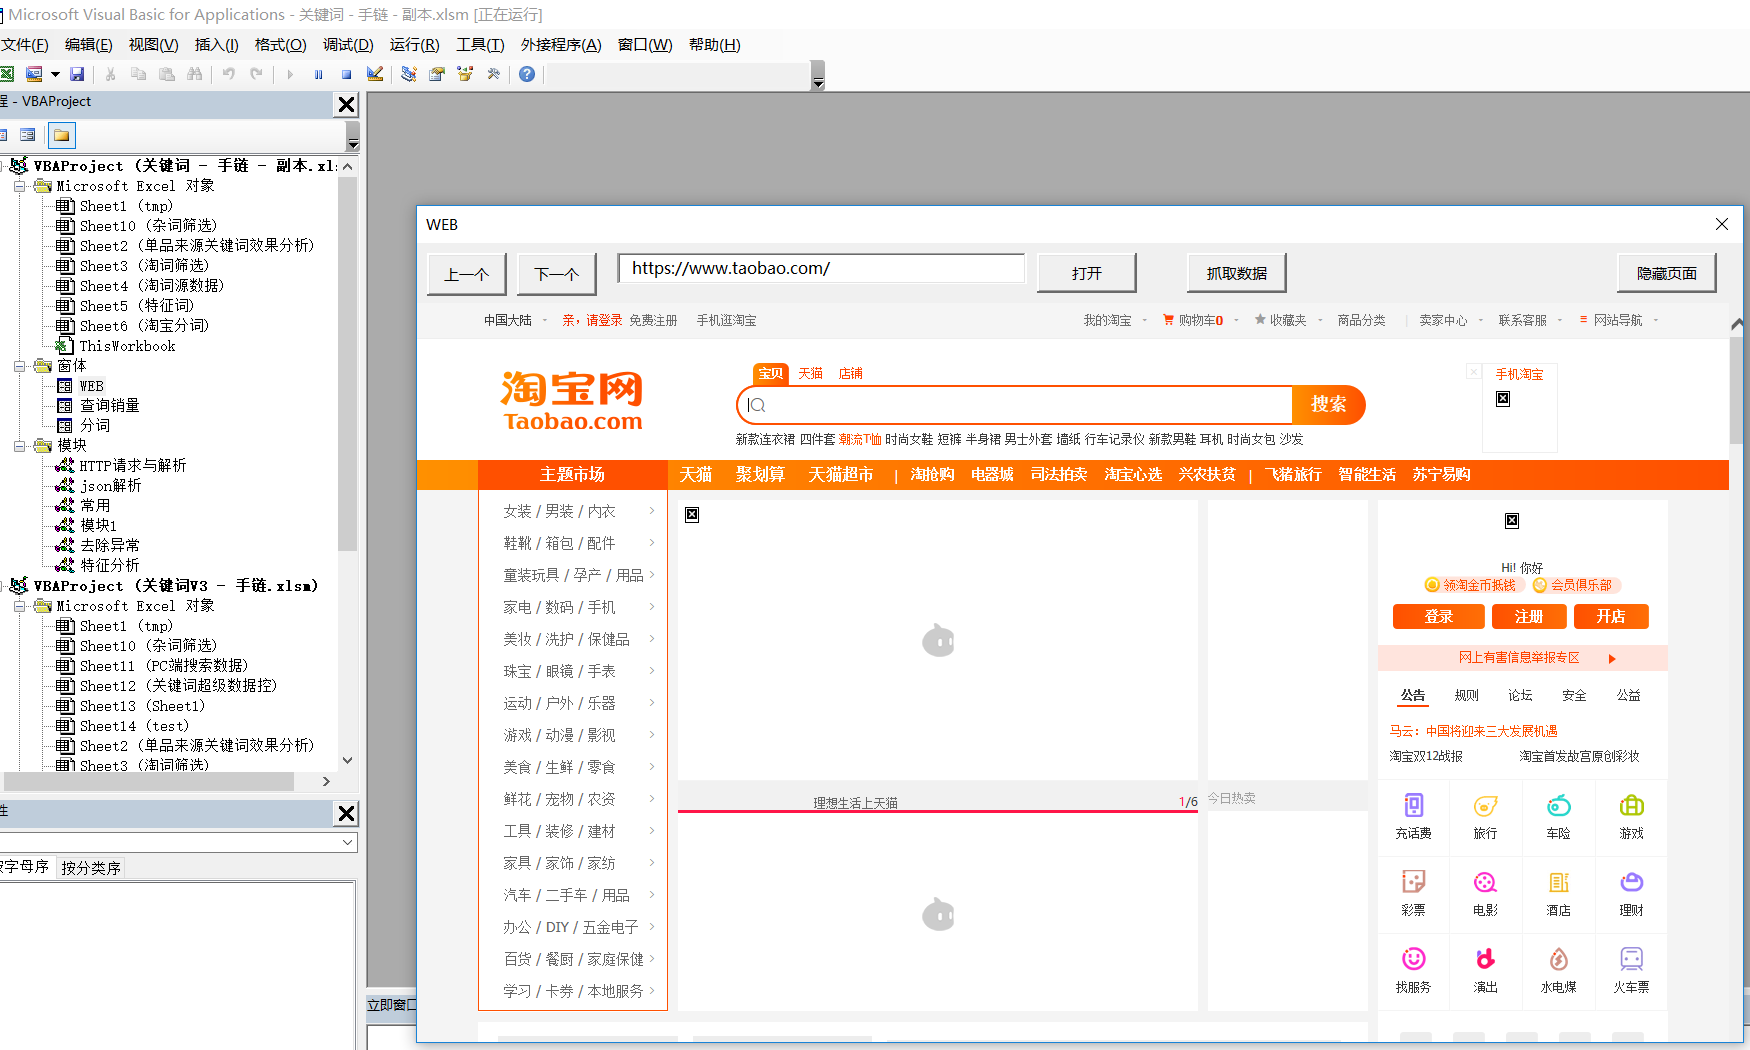Toggle Design Mode toolbar icon
The image size is (1750, 1050).
[x=375, y=74]
